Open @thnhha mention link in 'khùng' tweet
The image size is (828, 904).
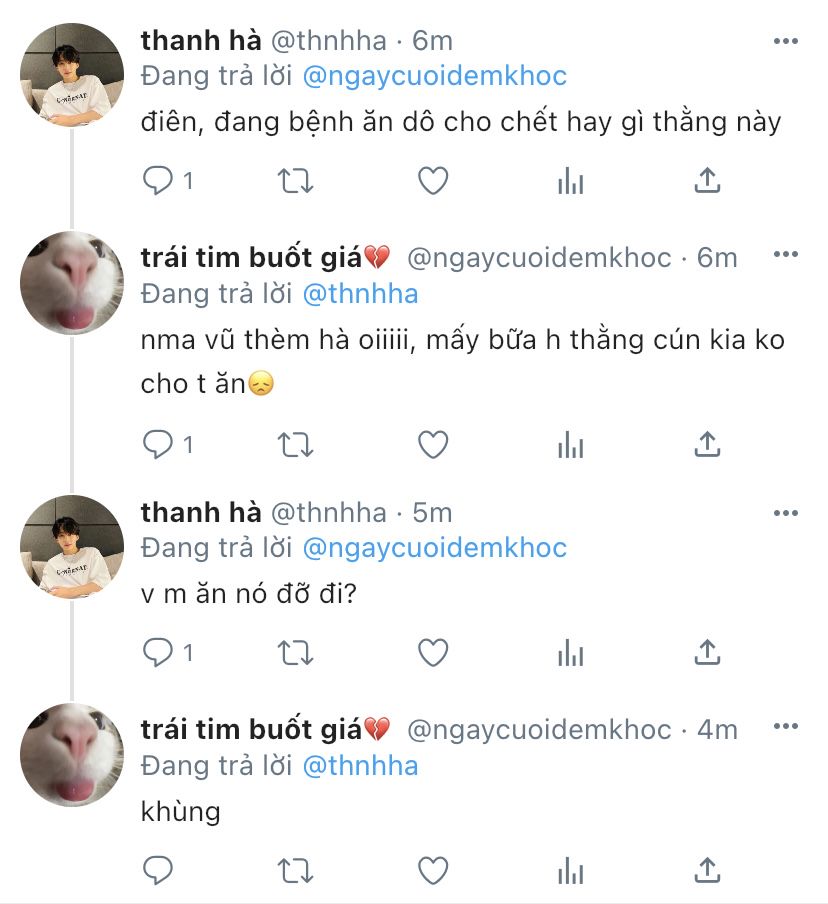coord(360,766)
